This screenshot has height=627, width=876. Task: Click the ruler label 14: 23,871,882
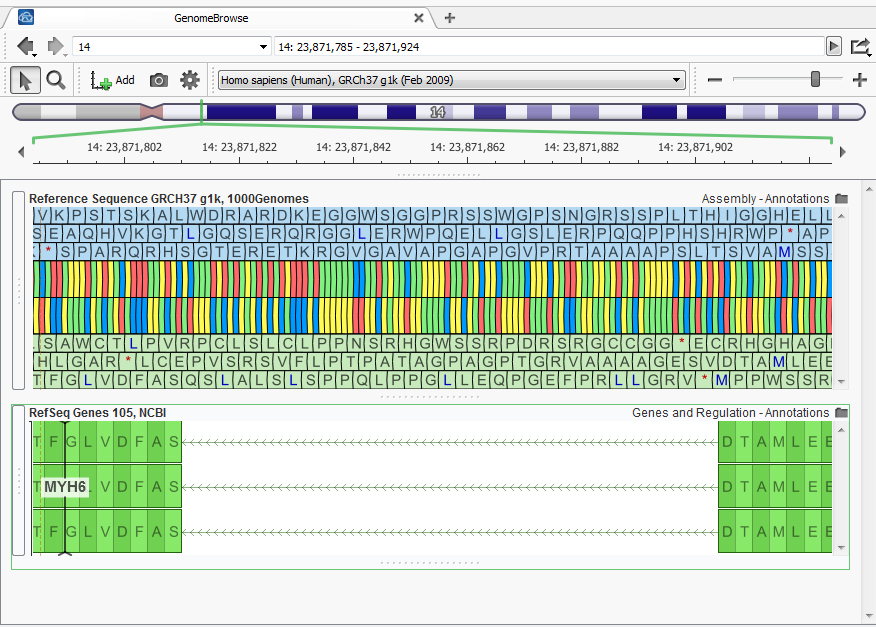[582, 148]
